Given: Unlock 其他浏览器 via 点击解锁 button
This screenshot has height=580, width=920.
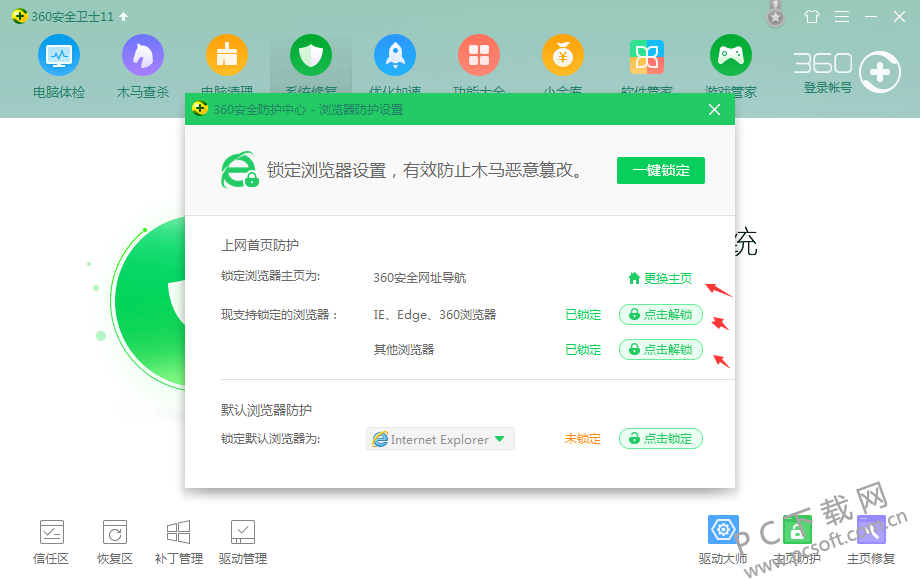Looking at the screenshot, I should 661,350.
